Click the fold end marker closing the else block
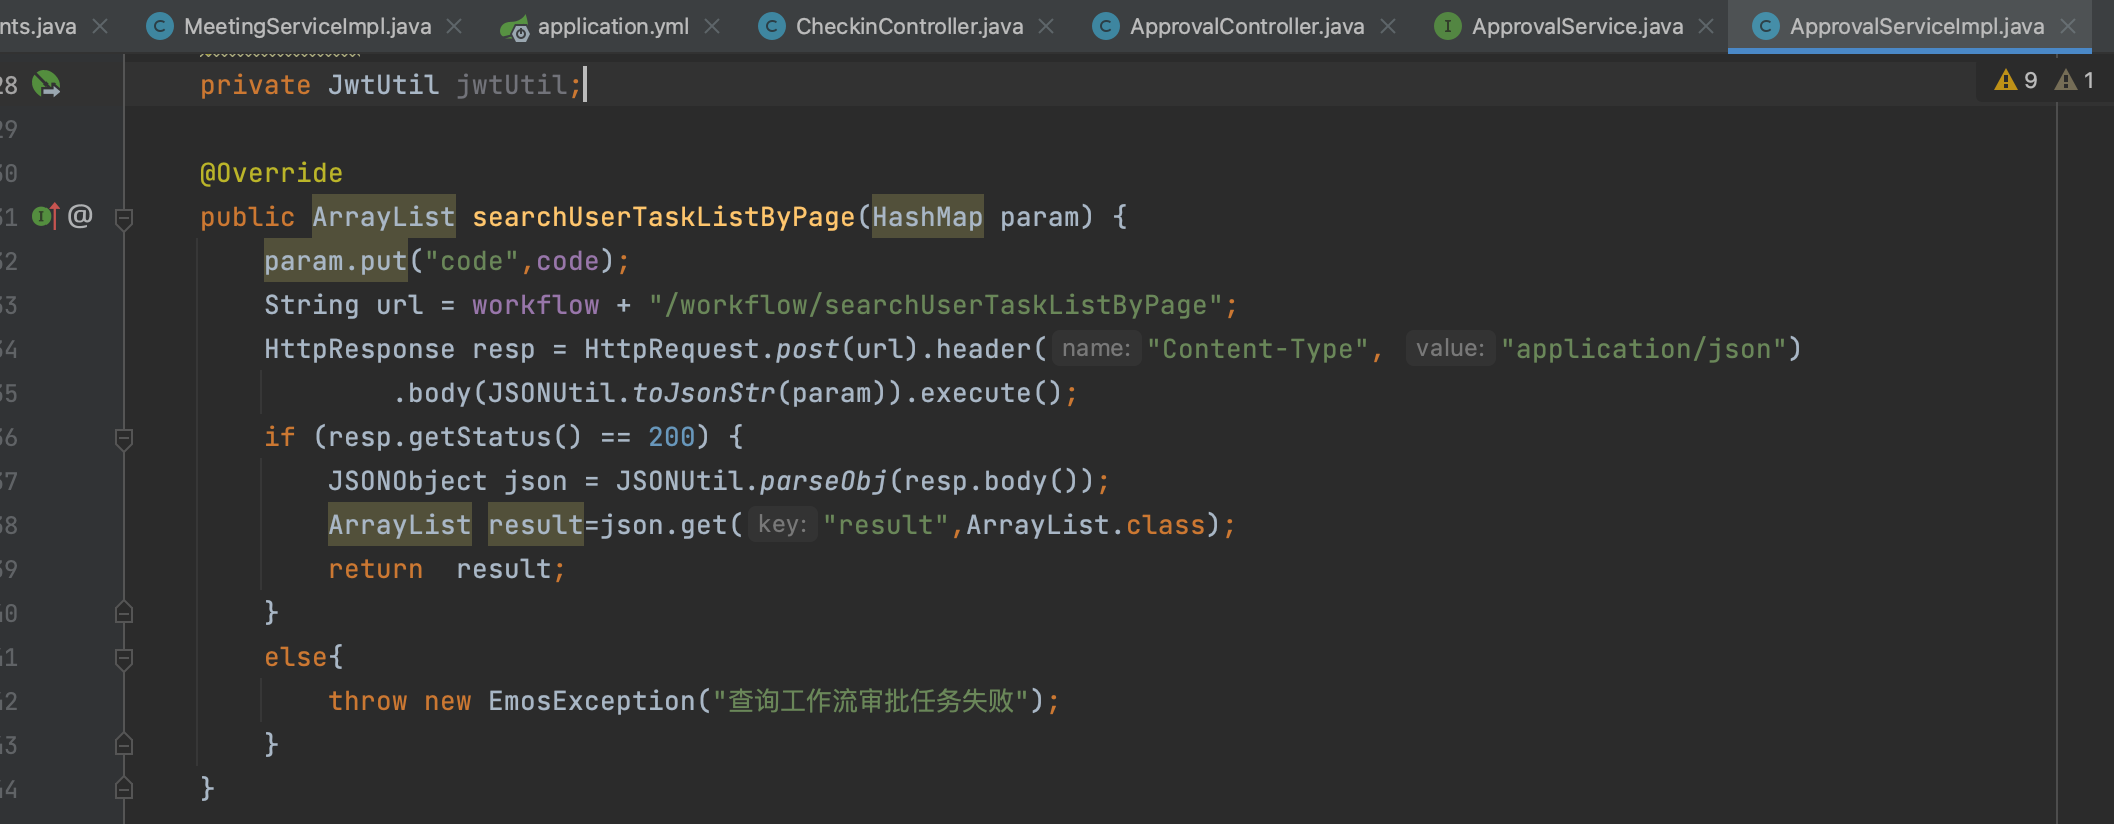2114x824 pixels. point(124,744)
